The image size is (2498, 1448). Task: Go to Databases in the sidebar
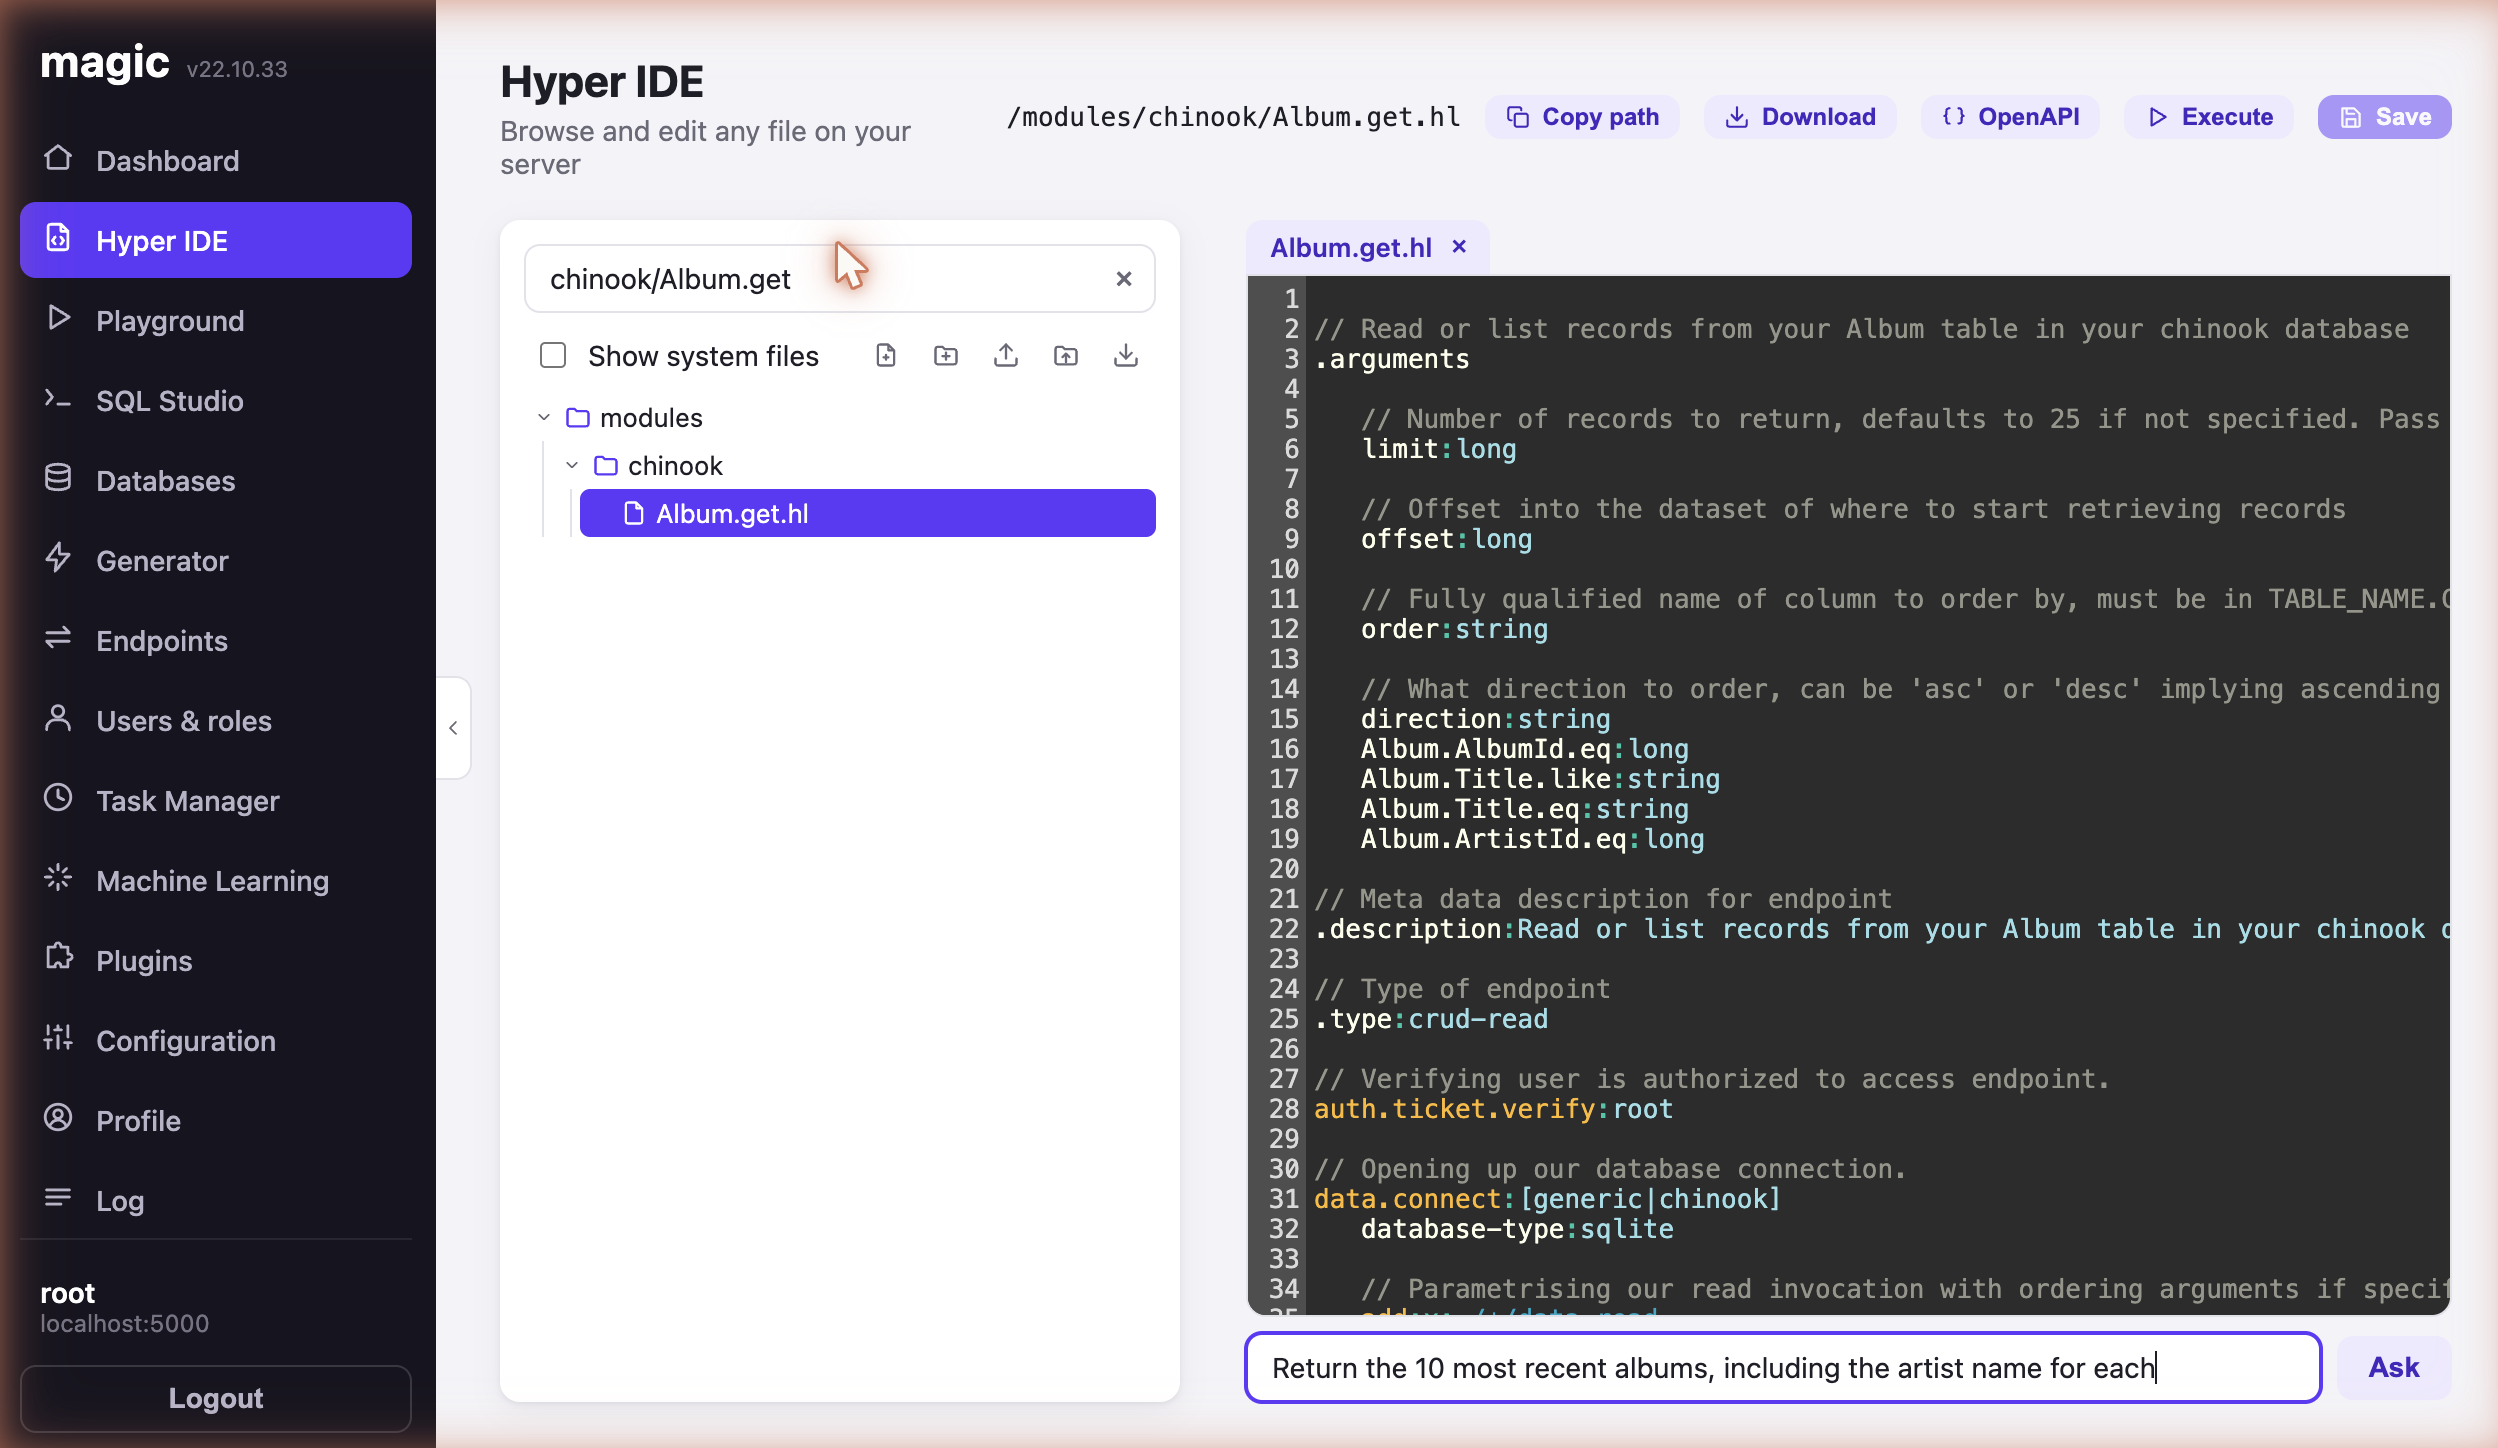pyautogui.click(x=216, y=480)
